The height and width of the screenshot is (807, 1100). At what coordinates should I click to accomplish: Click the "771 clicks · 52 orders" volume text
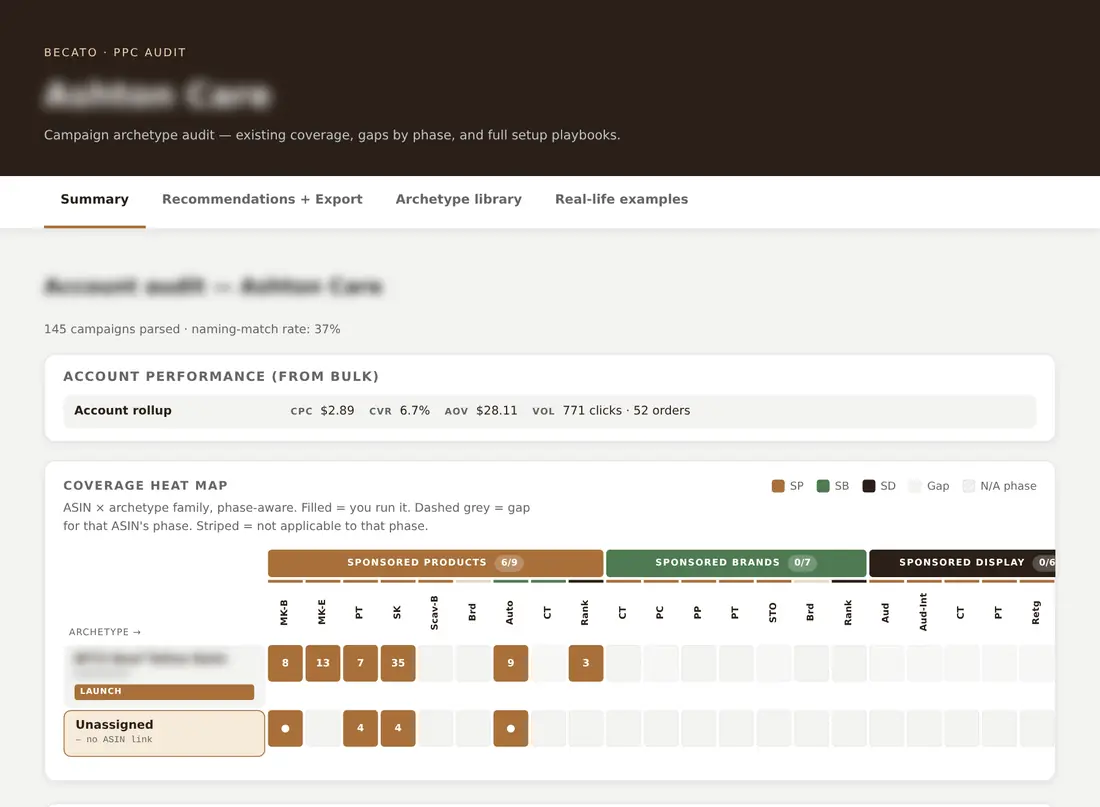tap(626, 411)
